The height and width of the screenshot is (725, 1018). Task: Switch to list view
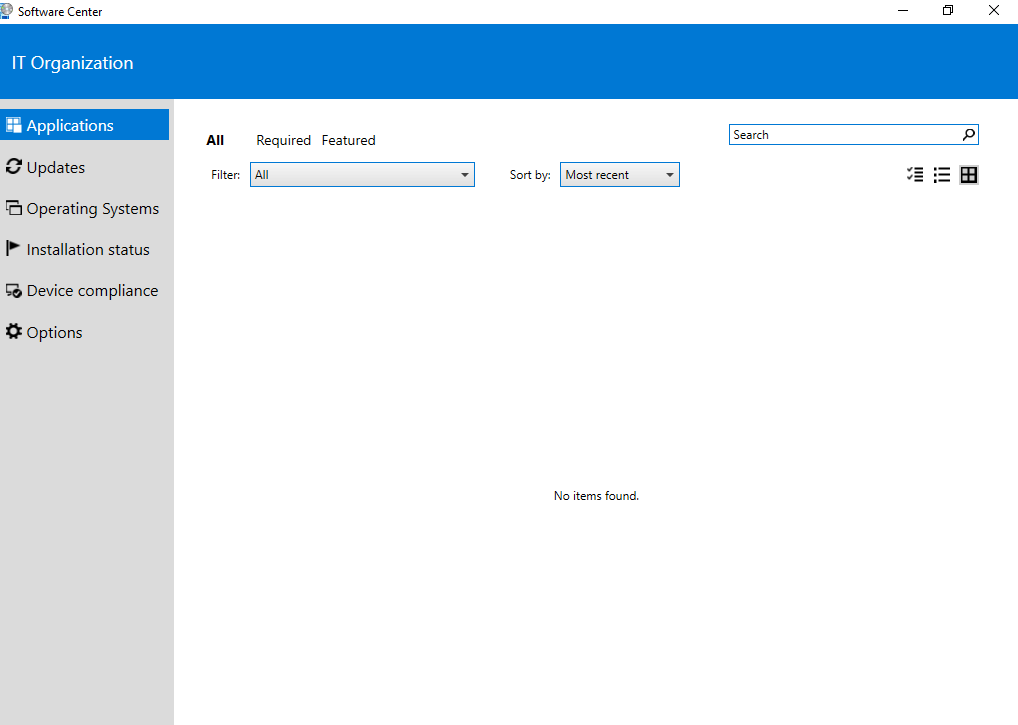pyautogui.click(x=941, y=175)
